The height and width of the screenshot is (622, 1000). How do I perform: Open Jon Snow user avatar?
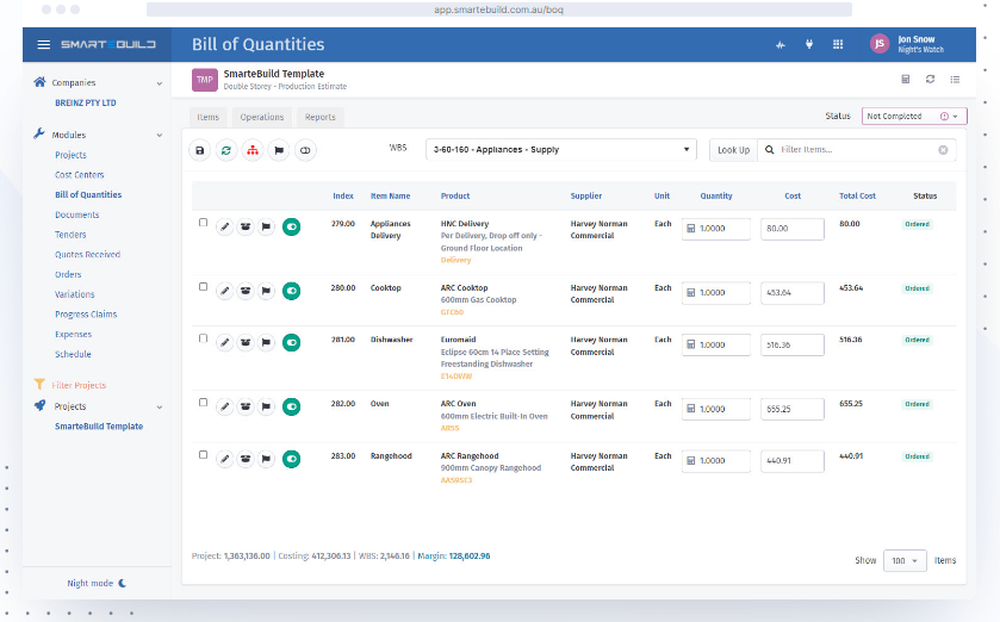879,44
